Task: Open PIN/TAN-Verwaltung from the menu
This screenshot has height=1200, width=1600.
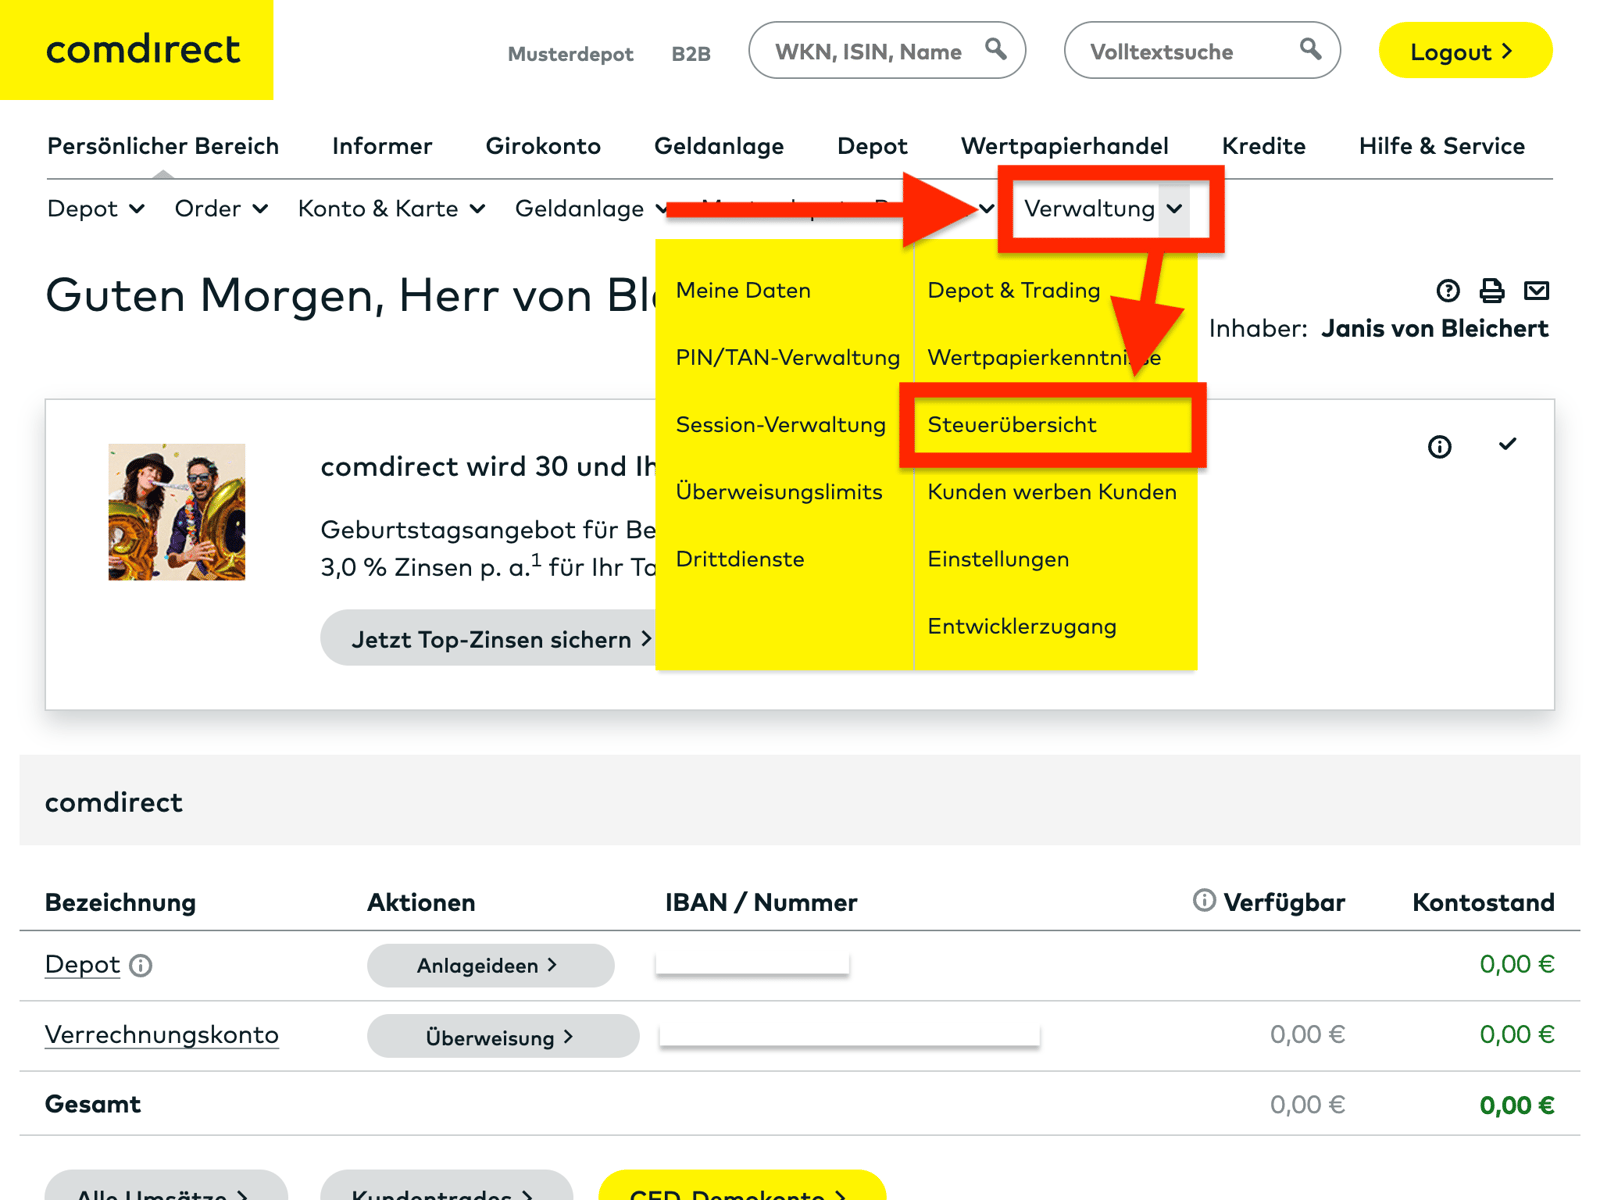Action: pyautogui.click(x=786, y=357)
